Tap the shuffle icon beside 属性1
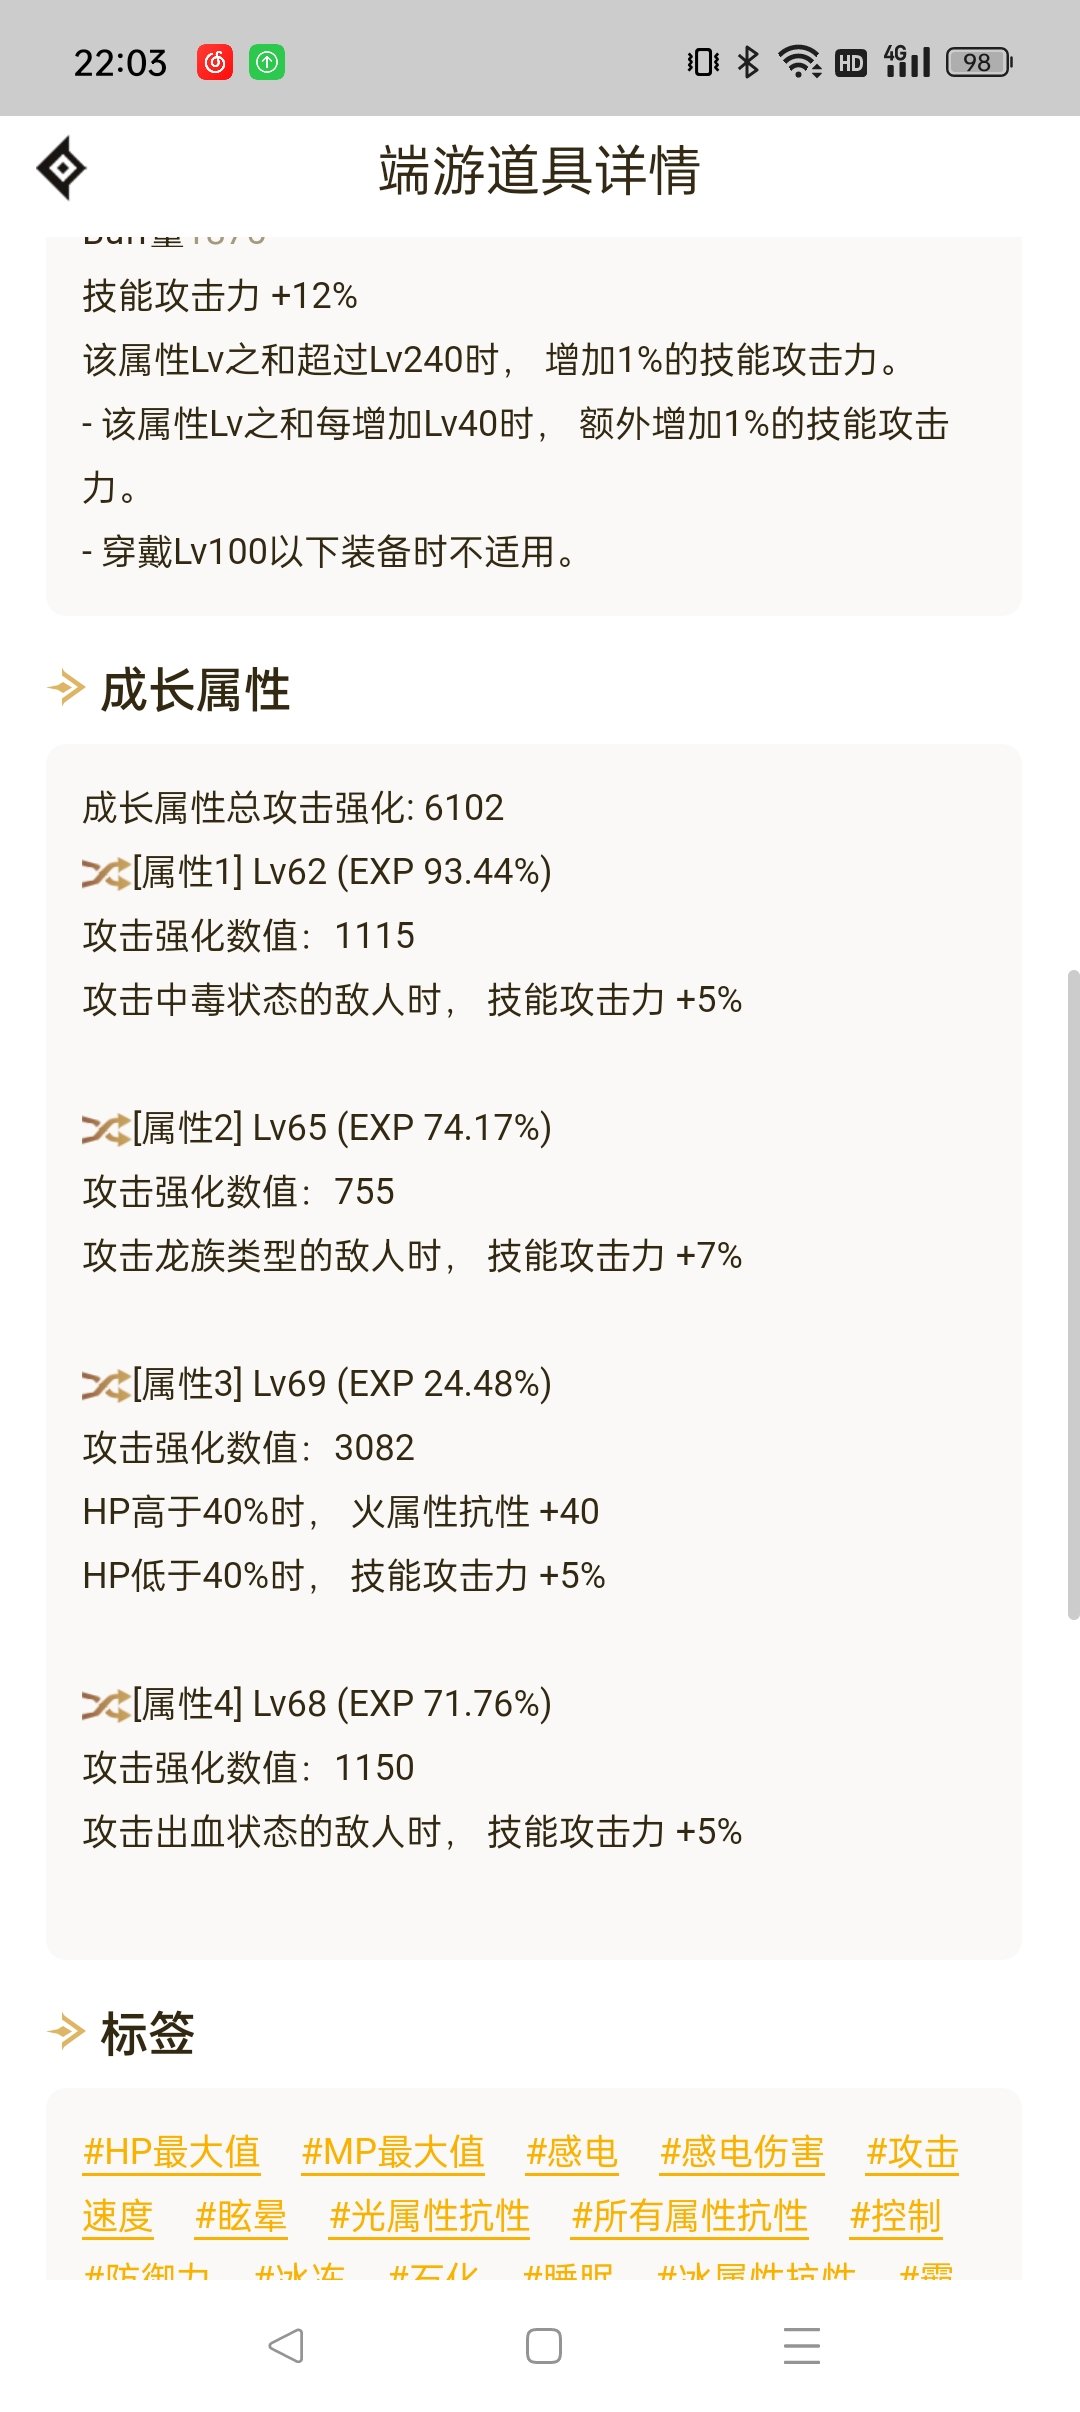The width and height of the screenshot is (1080, 2412). coord(105,873)
